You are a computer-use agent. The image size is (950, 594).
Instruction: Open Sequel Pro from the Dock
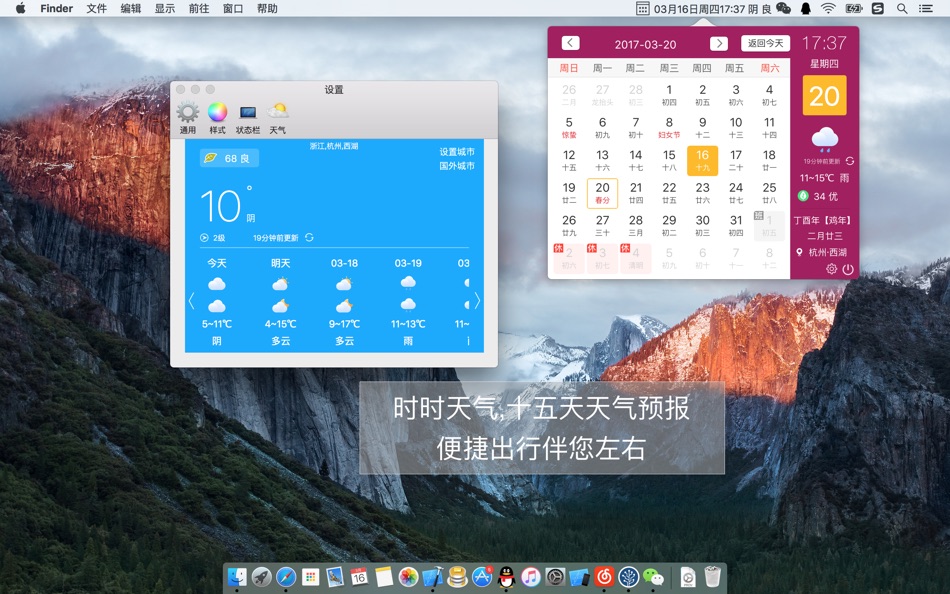457,576
